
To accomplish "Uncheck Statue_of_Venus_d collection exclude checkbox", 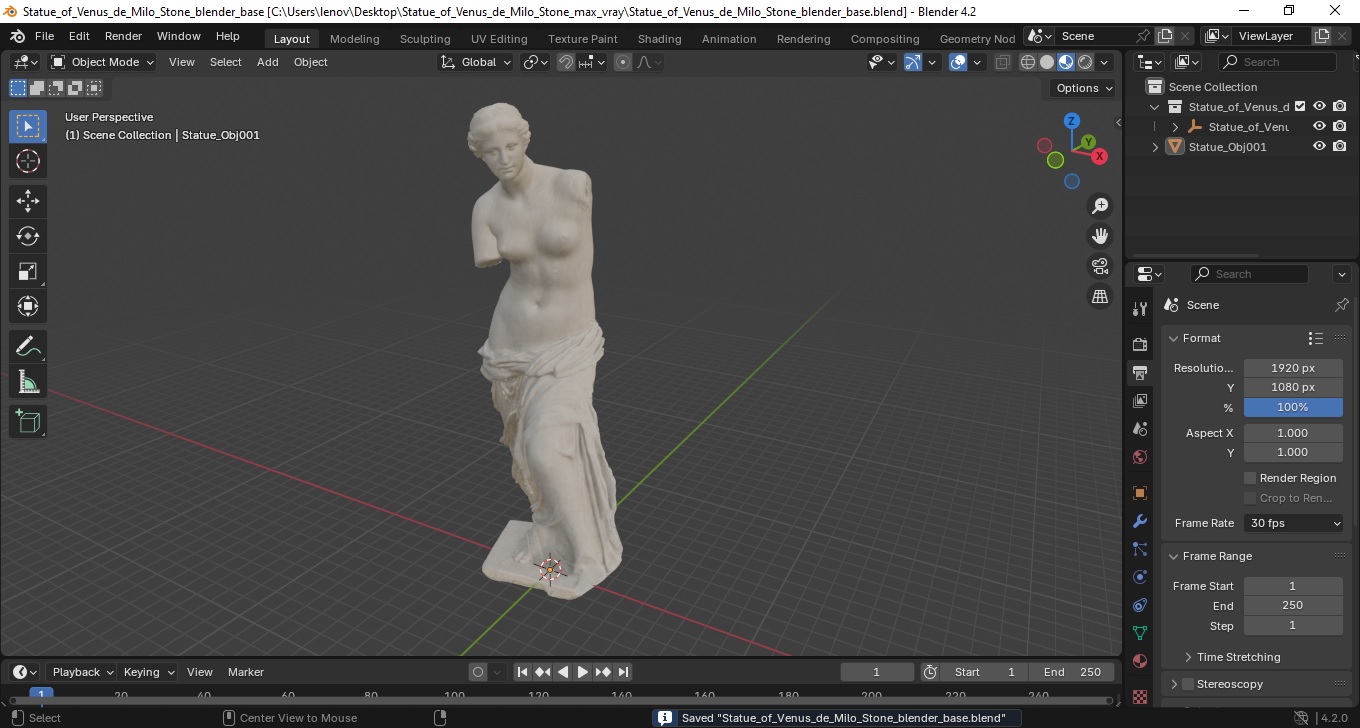I will pos(1300,106).
